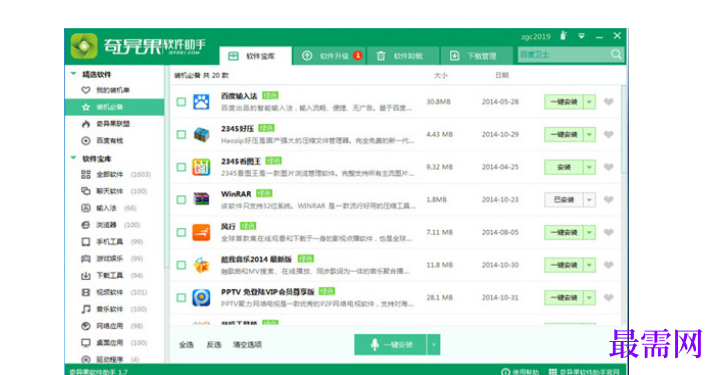This screenshot has height=375, width=721.
Task: Open the 软件卸载 tab
Action: [403, 56]
